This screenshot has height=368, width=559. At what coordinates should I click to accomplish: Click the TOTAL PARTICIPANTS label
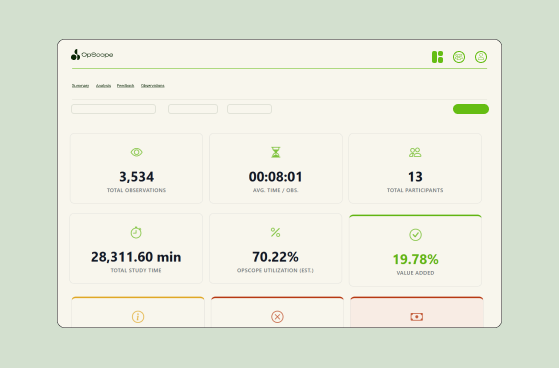point(415,190)
